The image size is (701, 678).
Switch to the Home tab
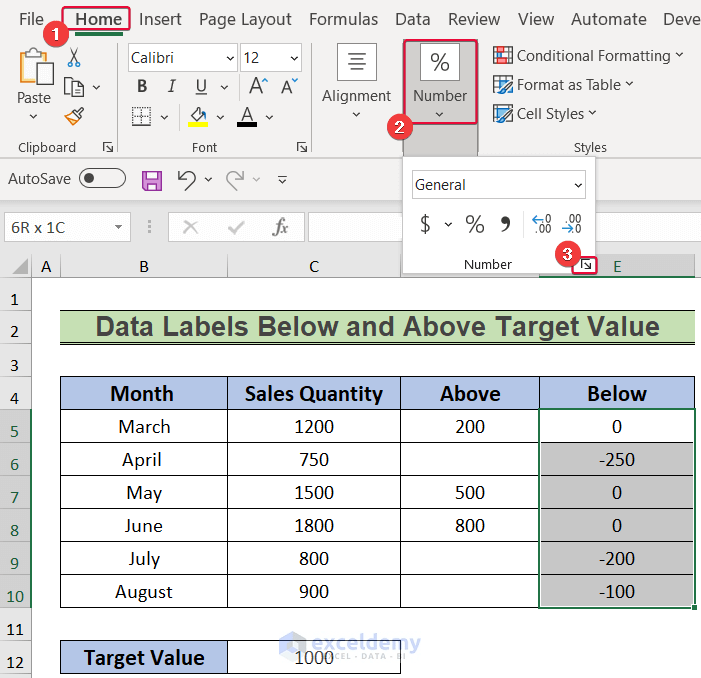pyautogui.click(x=98, y=19)
